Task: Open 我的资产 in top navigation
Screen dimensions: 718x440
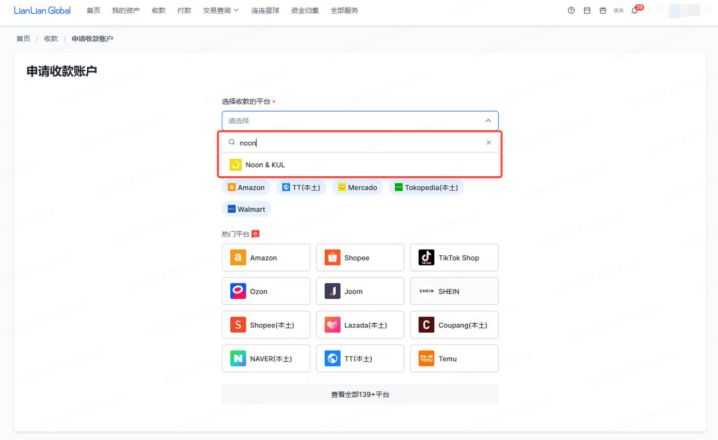Action: pos(125,11)
